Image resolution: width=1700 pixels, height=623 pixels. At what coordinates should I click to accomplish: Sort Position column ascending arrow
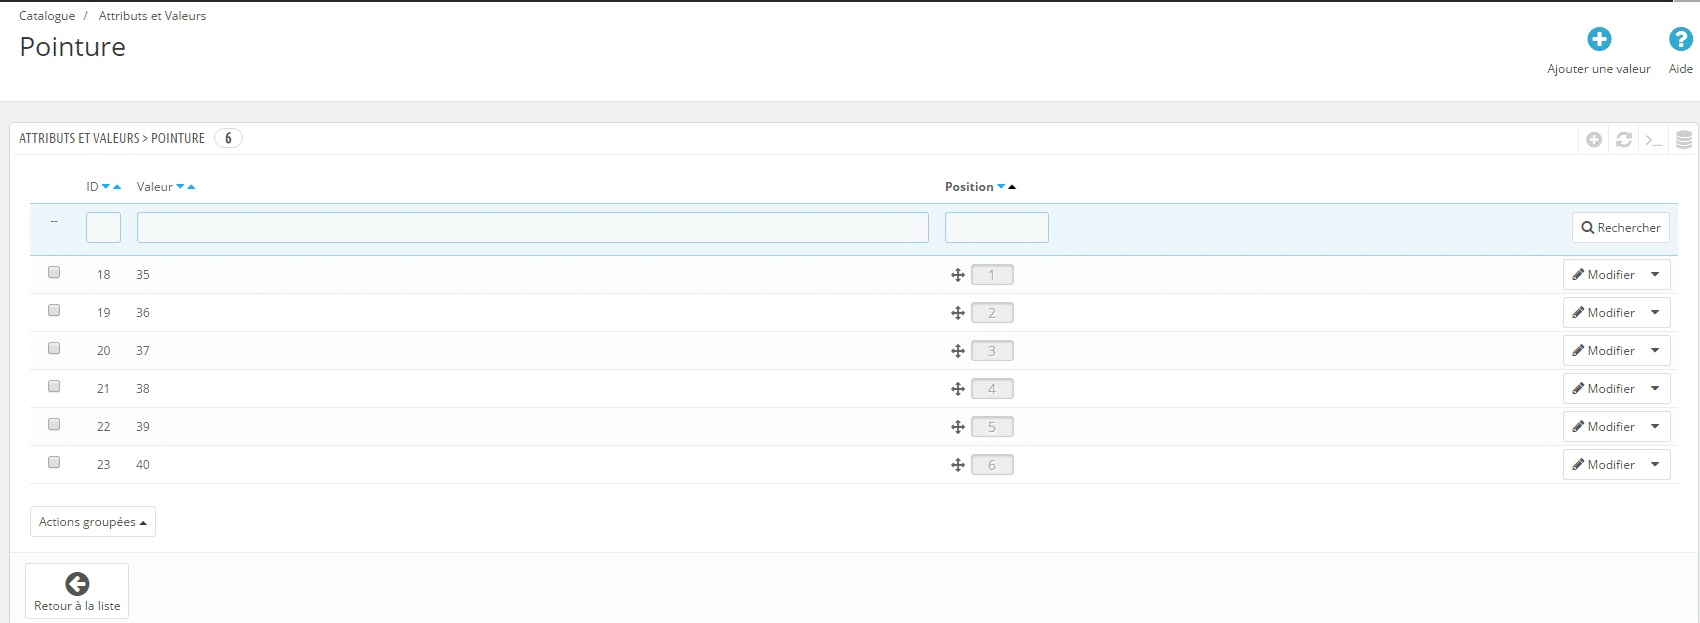click(x=1012, y=187)
